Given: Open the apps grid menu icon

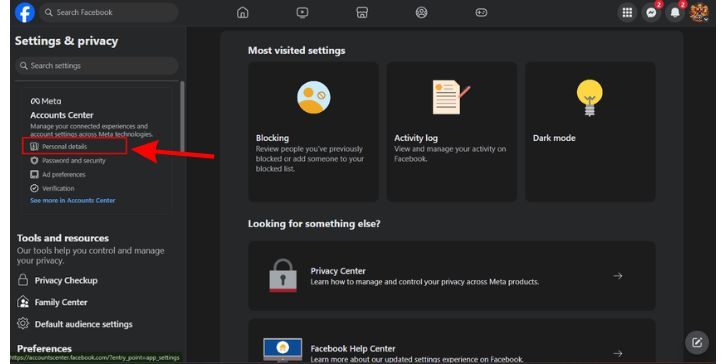Looking at the screenshot, I should pos(627,13).
